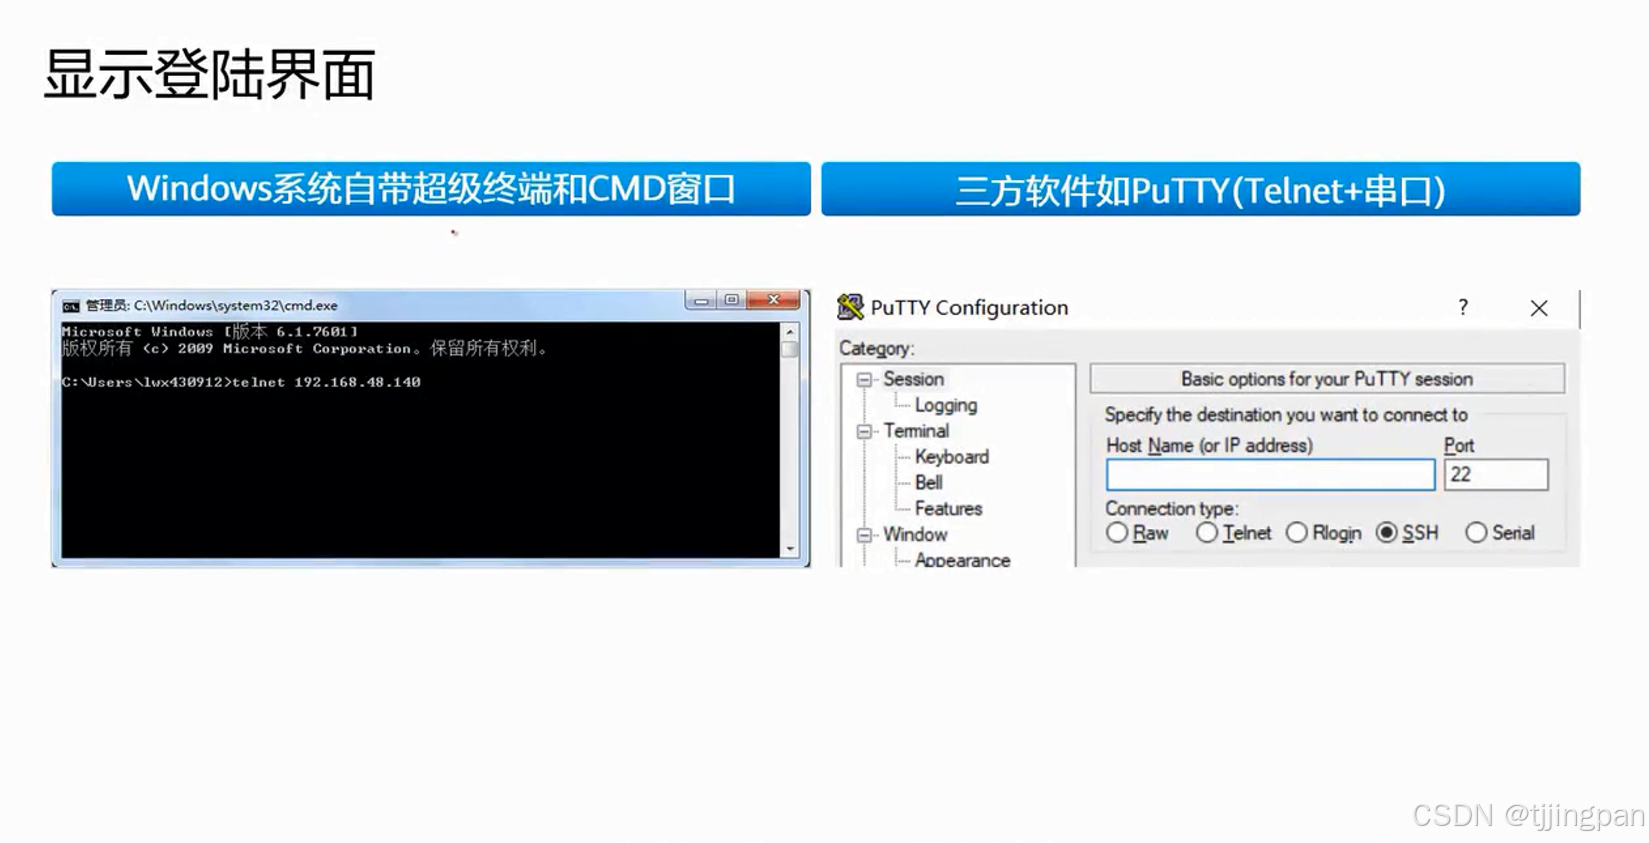1649x843 pixels.
Task: Select Bell in the Category tree
Action: tap(928, 483)
